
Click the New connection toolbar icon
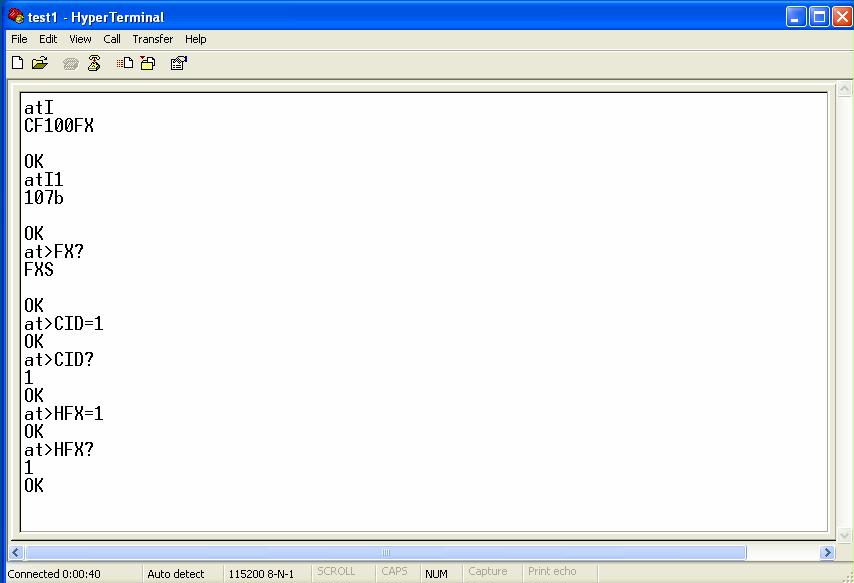pos(17,63)
